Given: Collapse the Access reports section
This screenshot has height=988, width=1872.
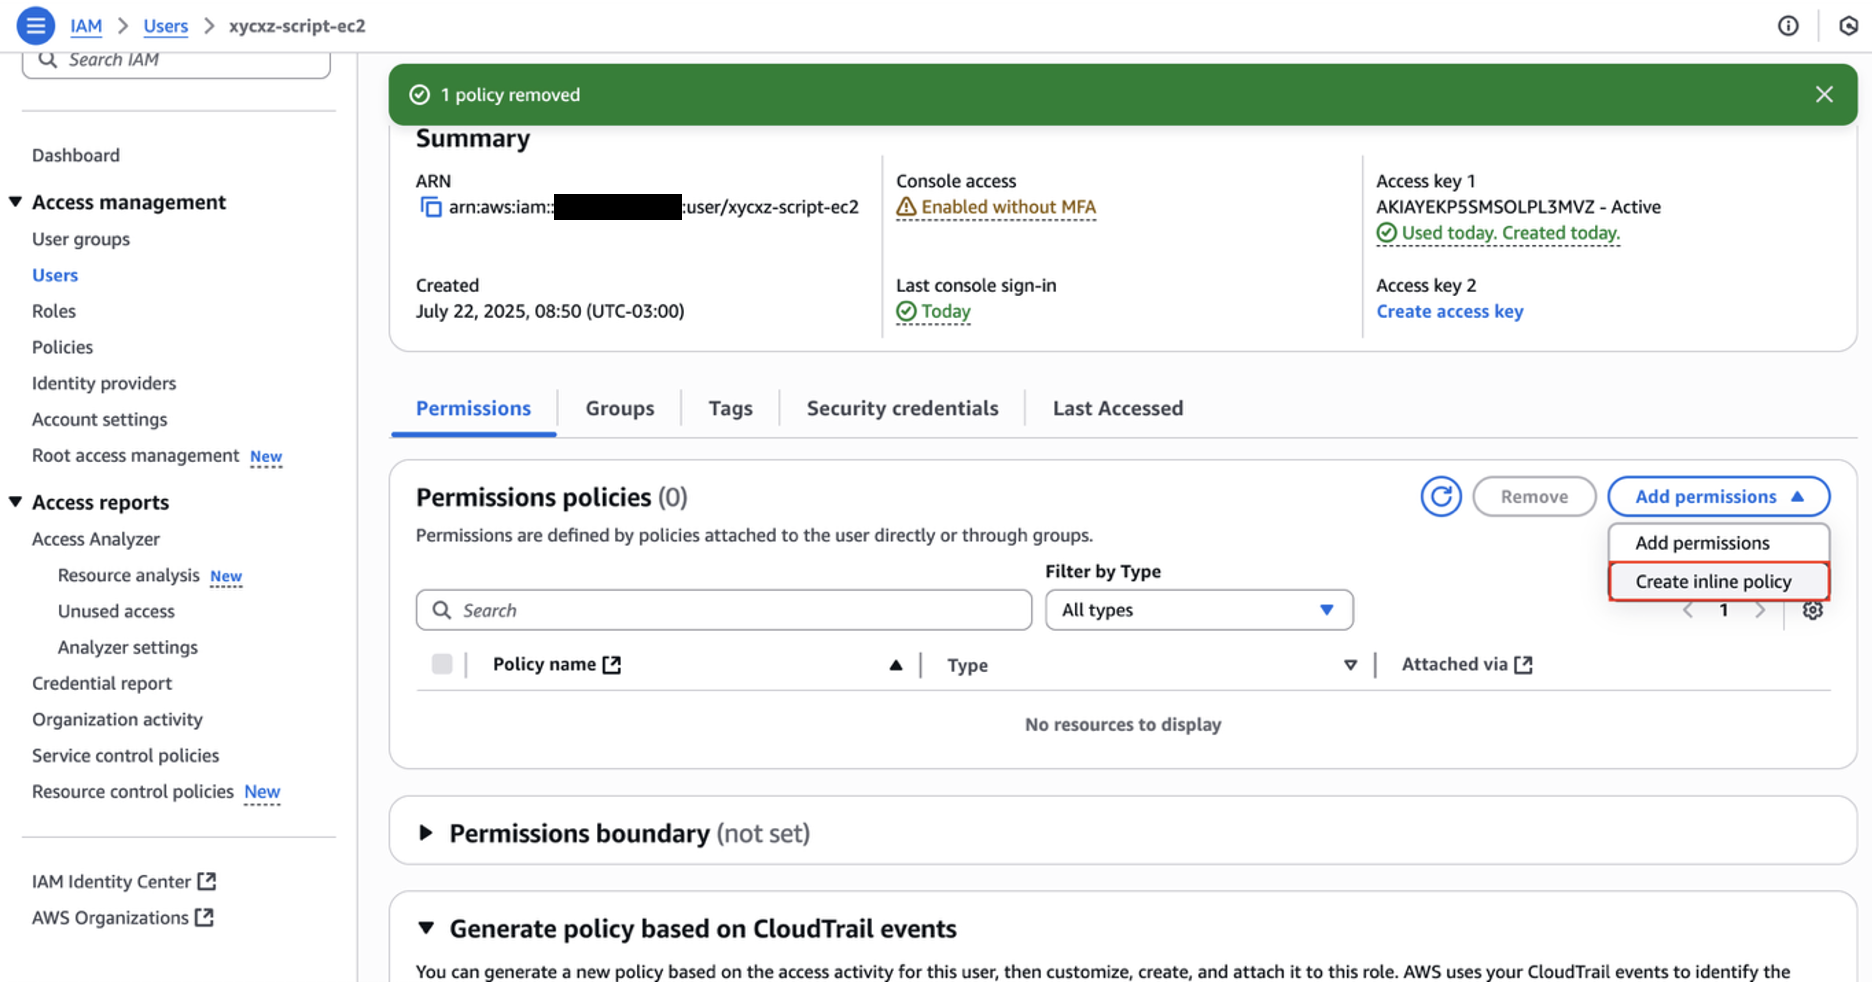Looking at the screenshot, I should pyautogui.click(x=14, y=501).
